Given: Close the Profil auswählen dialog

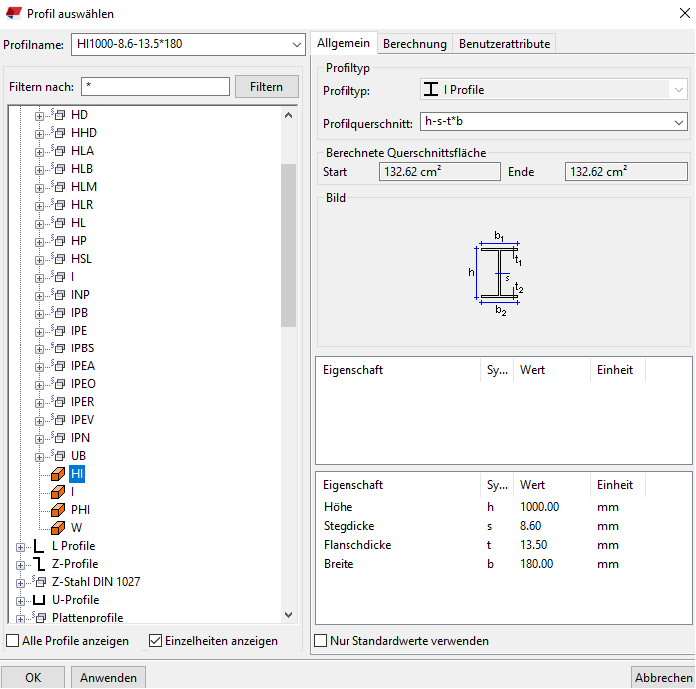Looking at the screenshot, I should click(685, 13).
